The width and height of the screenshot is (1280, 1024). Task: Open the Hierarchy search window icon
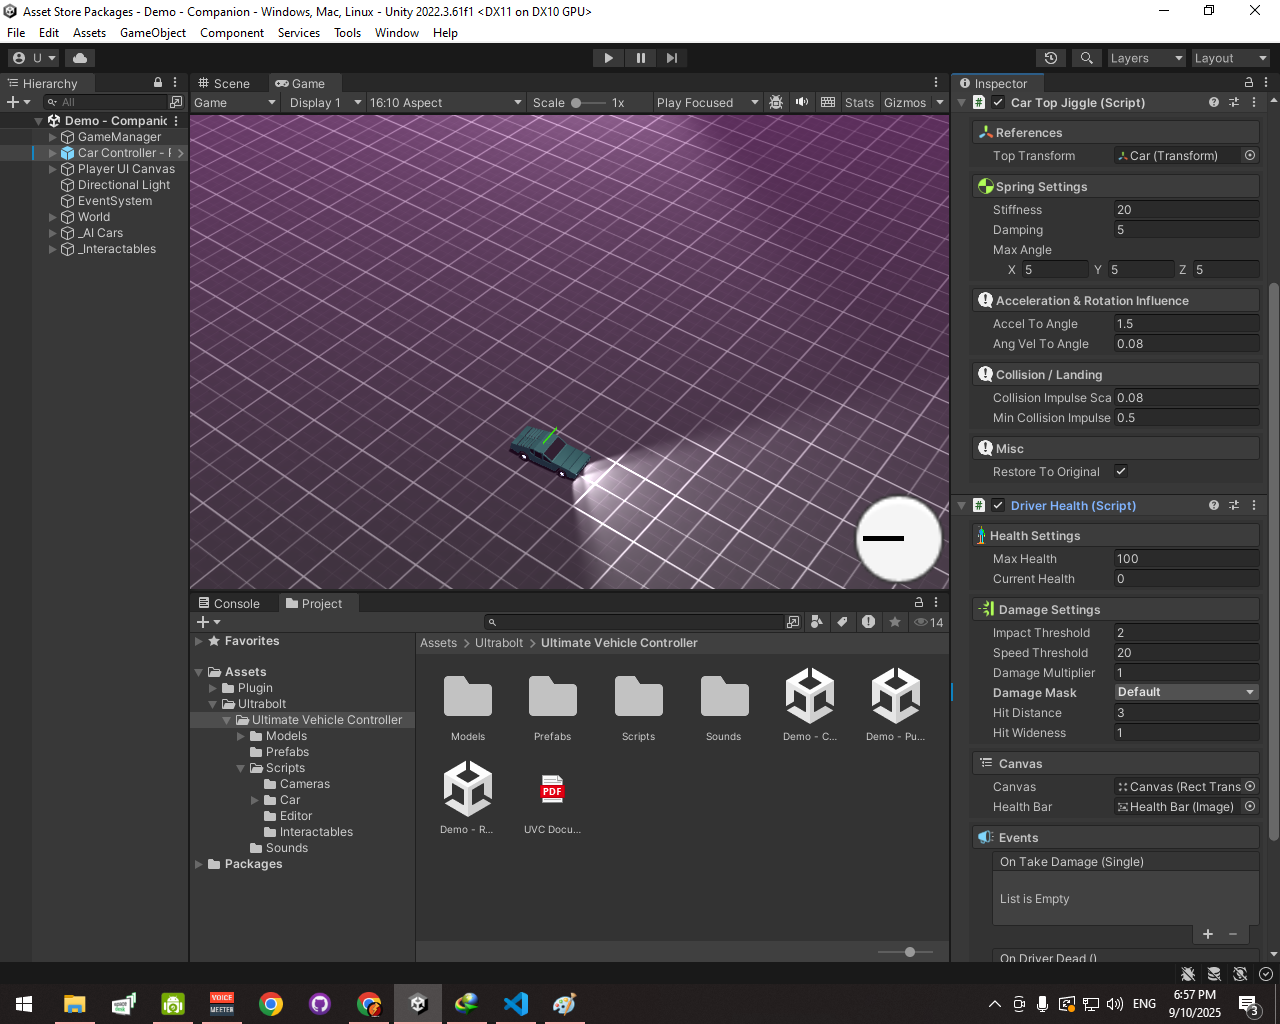(x=176, y=102)
